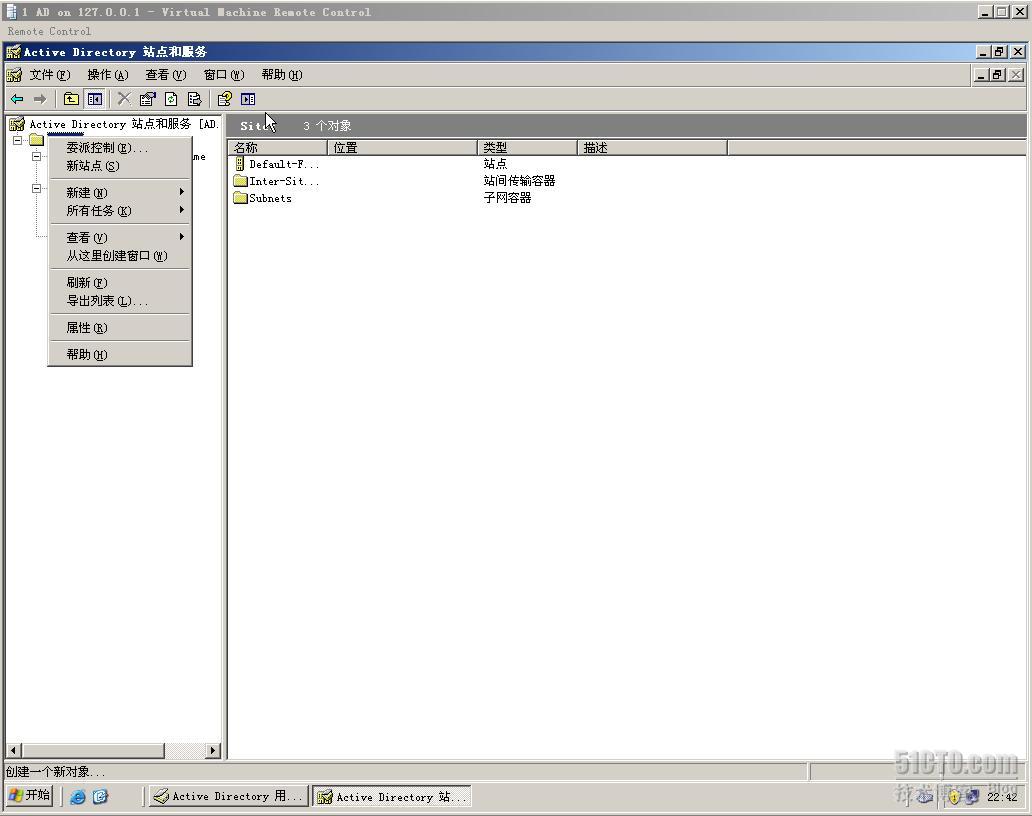Select the Sites folder icon in tree
Screen dimensions: 1032x816
37,140
